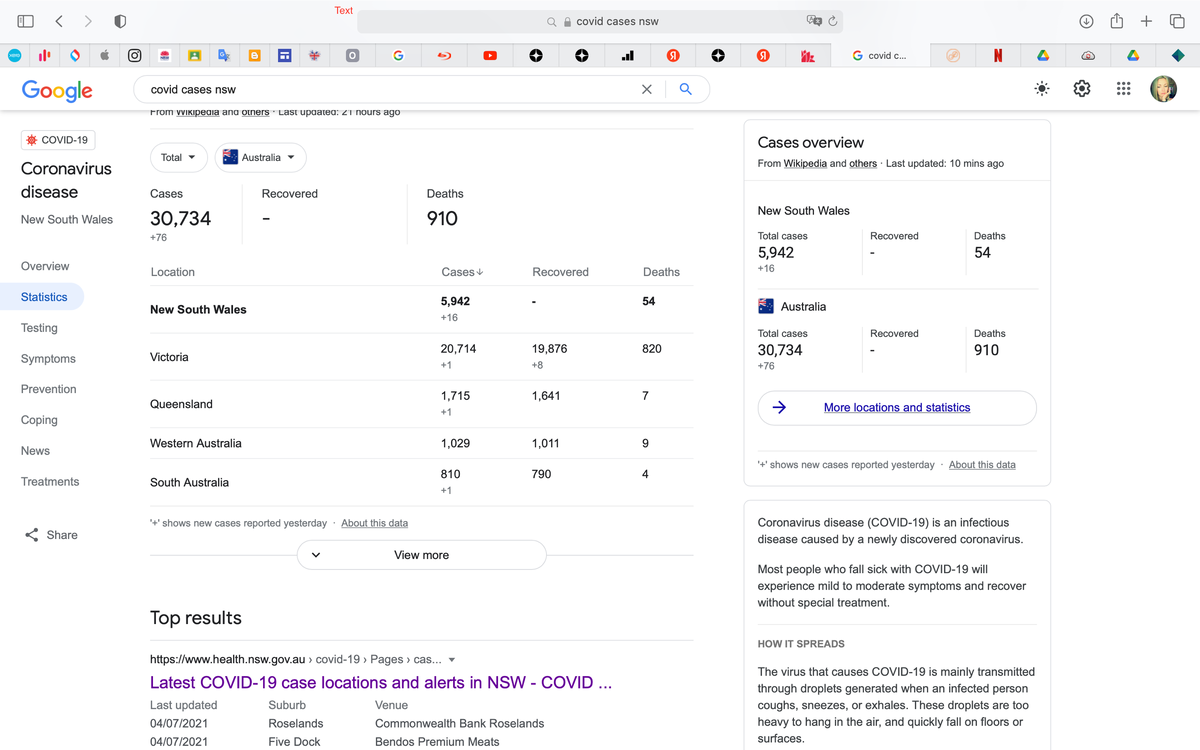Viewport: 1200px width, 750px height.
Task: Select Overview in COVID-19 sidebar
Action: pyautogui.click(x=45, y=266)
